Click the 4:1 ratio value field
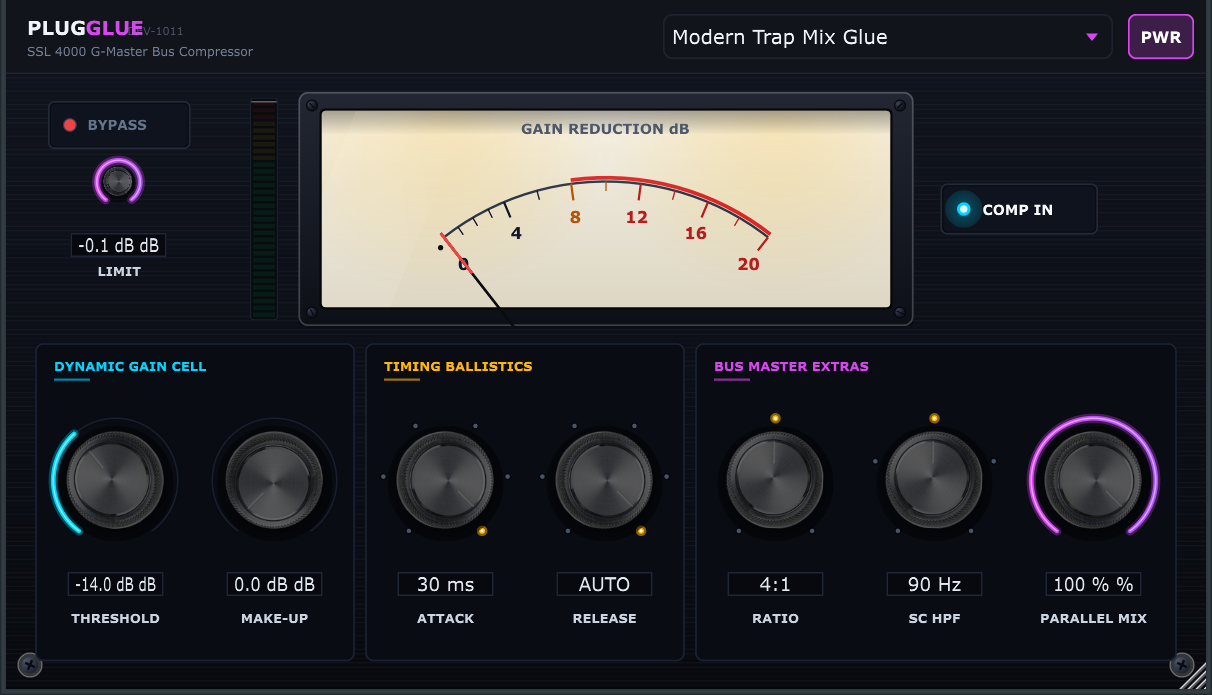1212x695 pixels. click(775, 584)
